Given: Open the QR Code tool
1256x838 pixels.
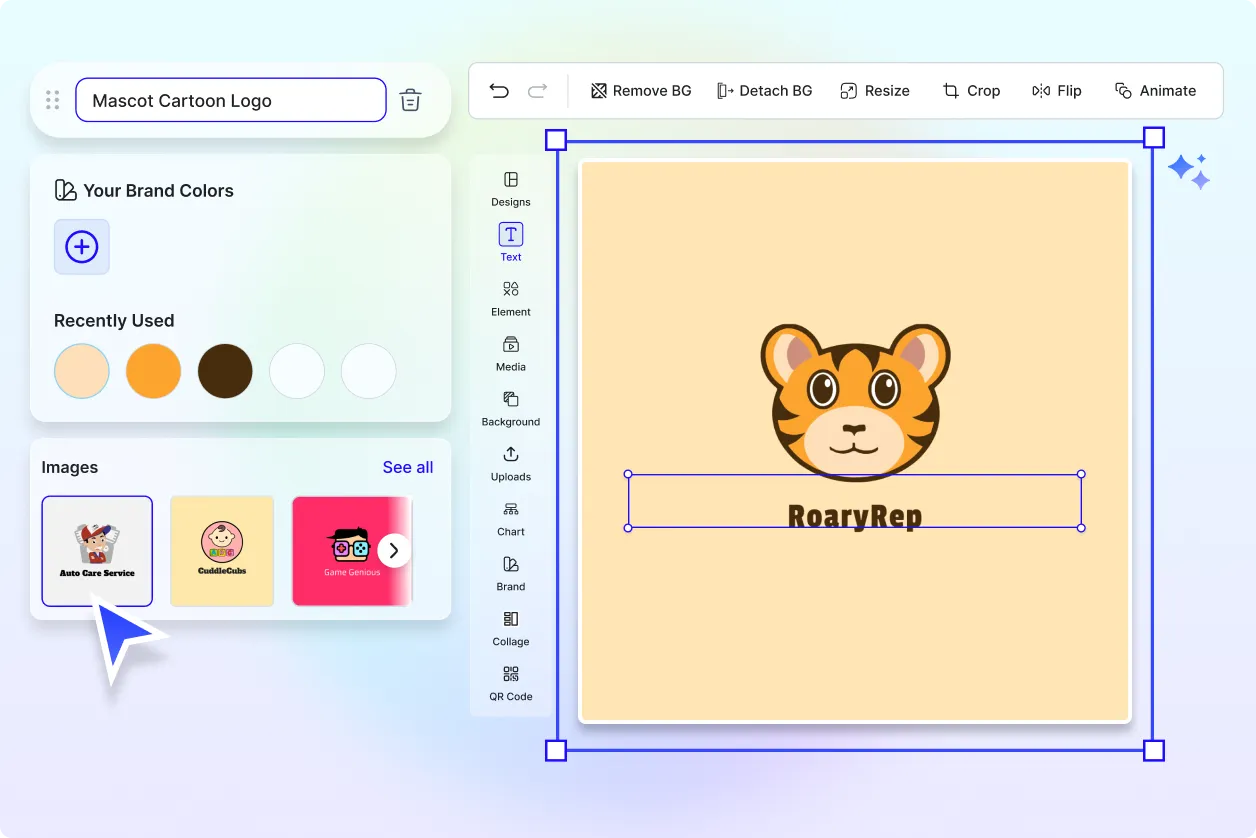Looking at the screenshot, I should (x=511, y=683).
